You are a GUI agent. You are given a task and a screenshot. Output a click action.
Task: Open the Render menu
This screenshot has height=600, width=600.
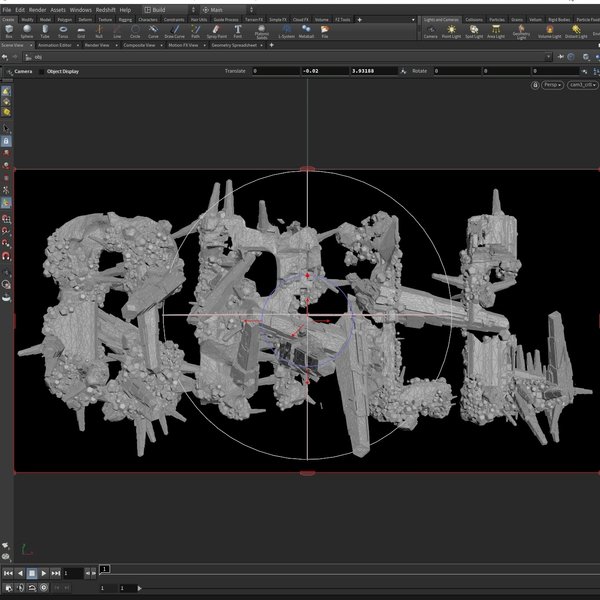point(38,10)
